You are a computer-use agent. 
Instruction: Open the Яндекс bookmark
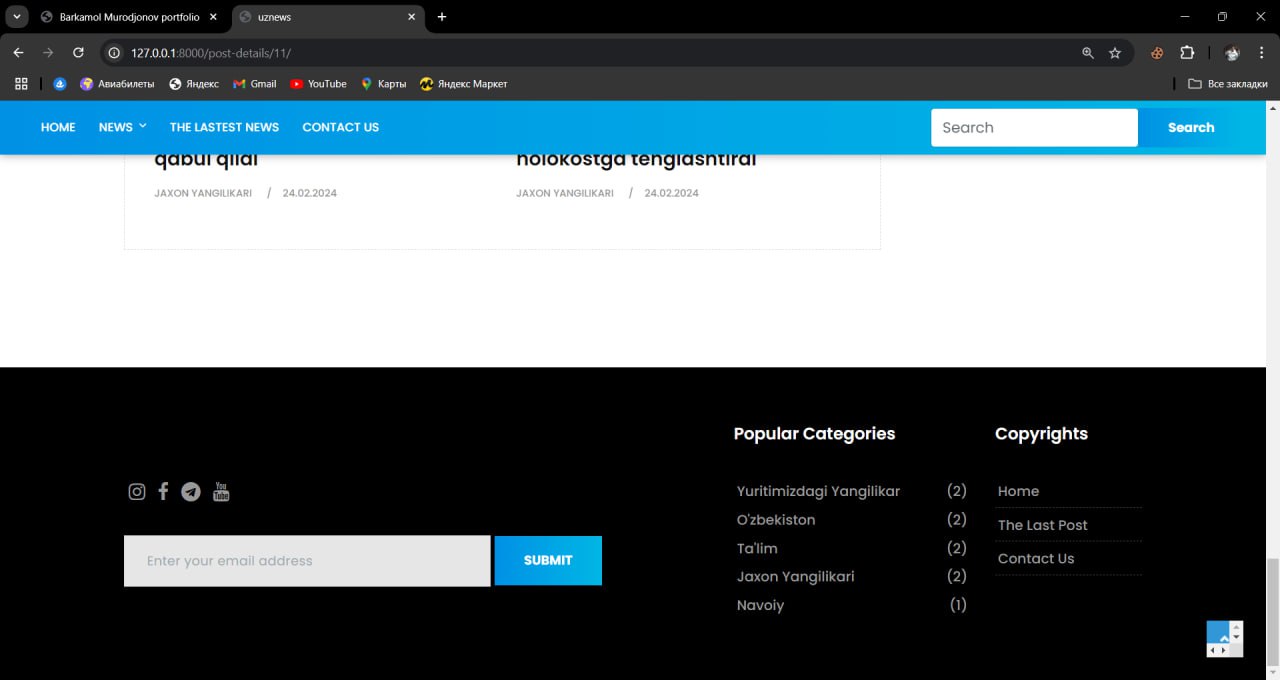(x=194, y=84)
